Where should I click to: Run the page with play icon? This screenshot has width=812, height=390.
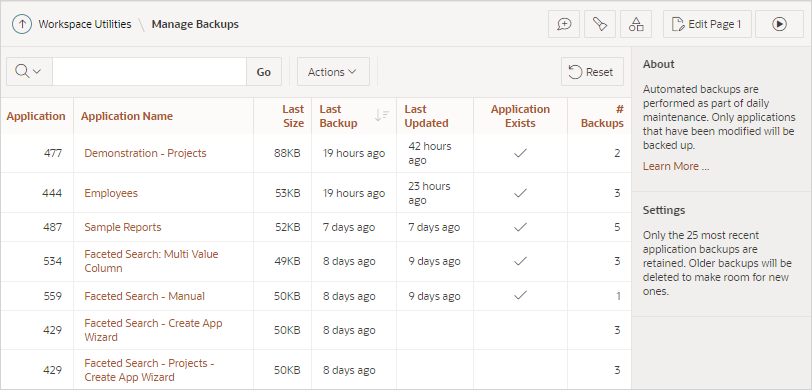click(779, 24)
